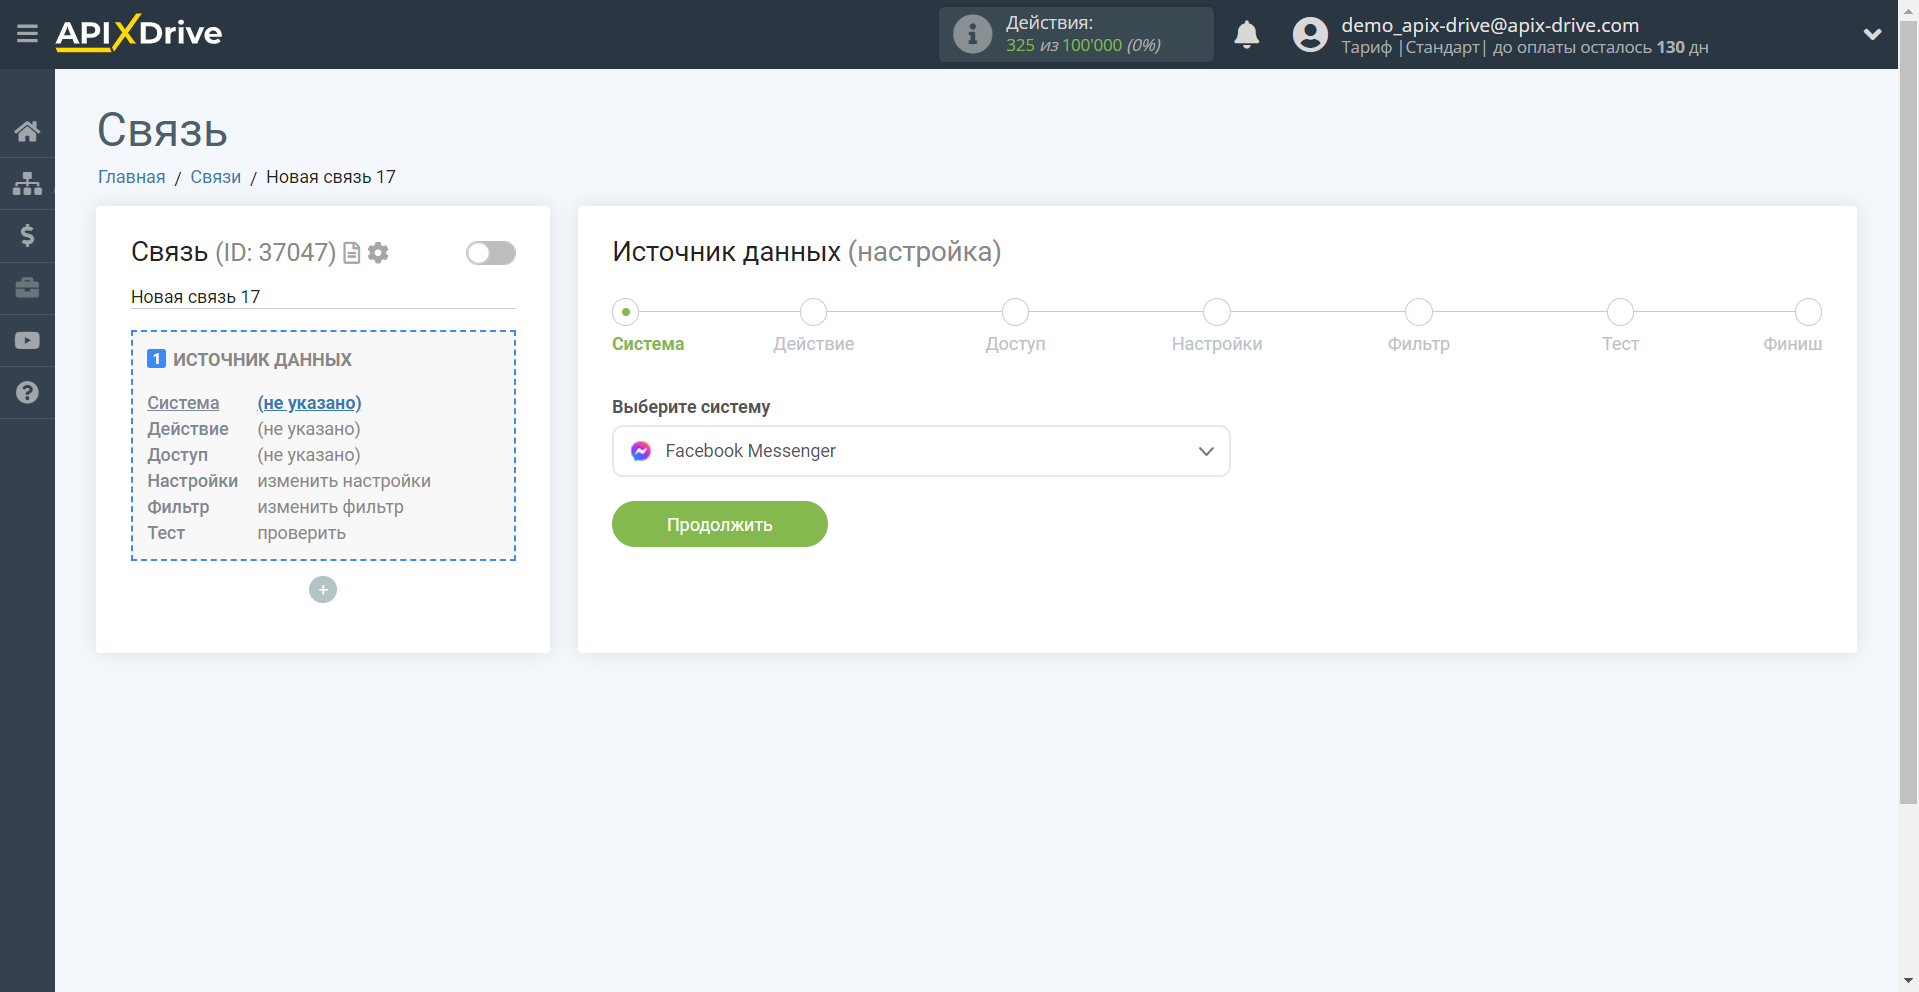Click изменить фильтр text
The image size is (1919, 992).
pyautogui.click(x=331, y=507)
